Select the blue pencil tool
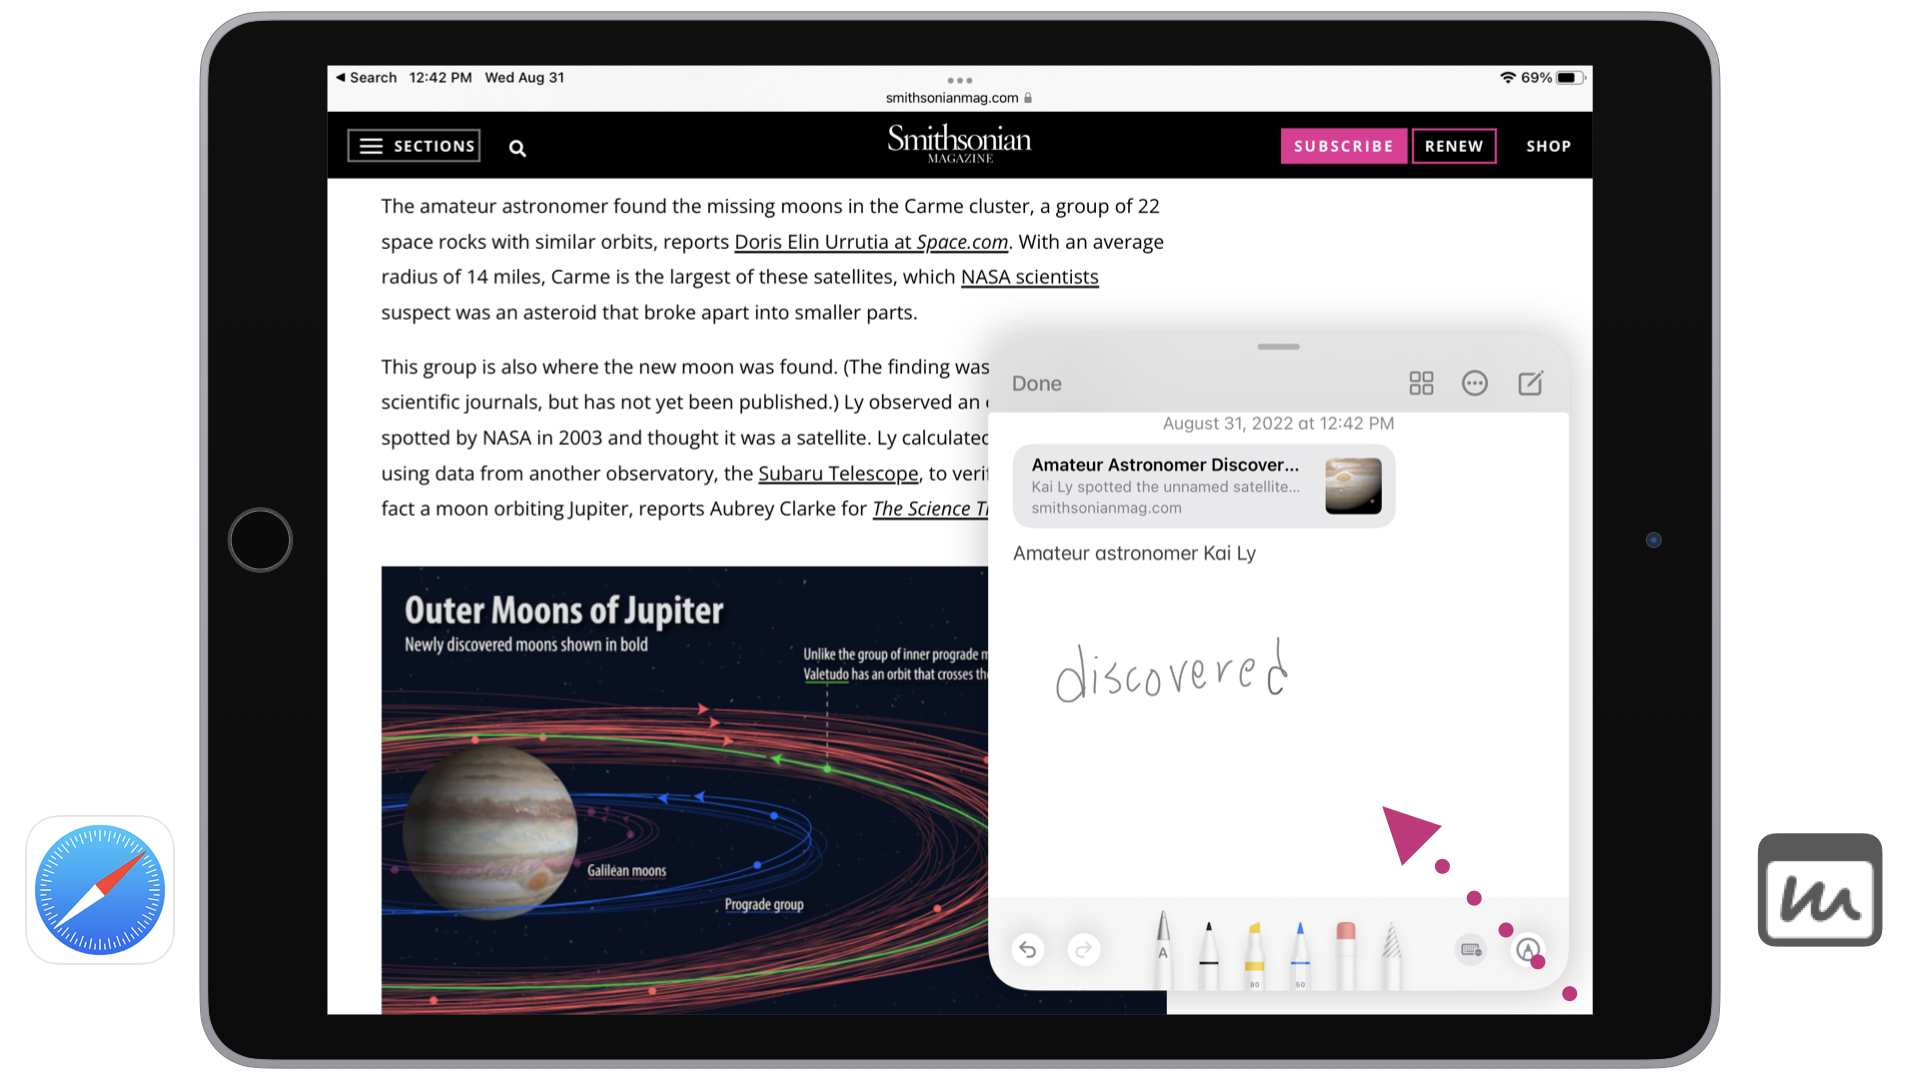Viewport: 1920px width, 1080px height. coord(1300,954)
